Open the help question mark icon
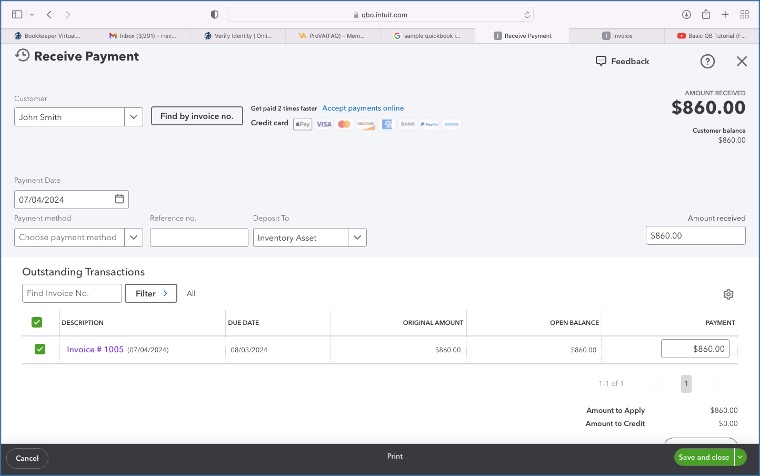This screenshot has height=476, width=760. (x=707, y=61)
